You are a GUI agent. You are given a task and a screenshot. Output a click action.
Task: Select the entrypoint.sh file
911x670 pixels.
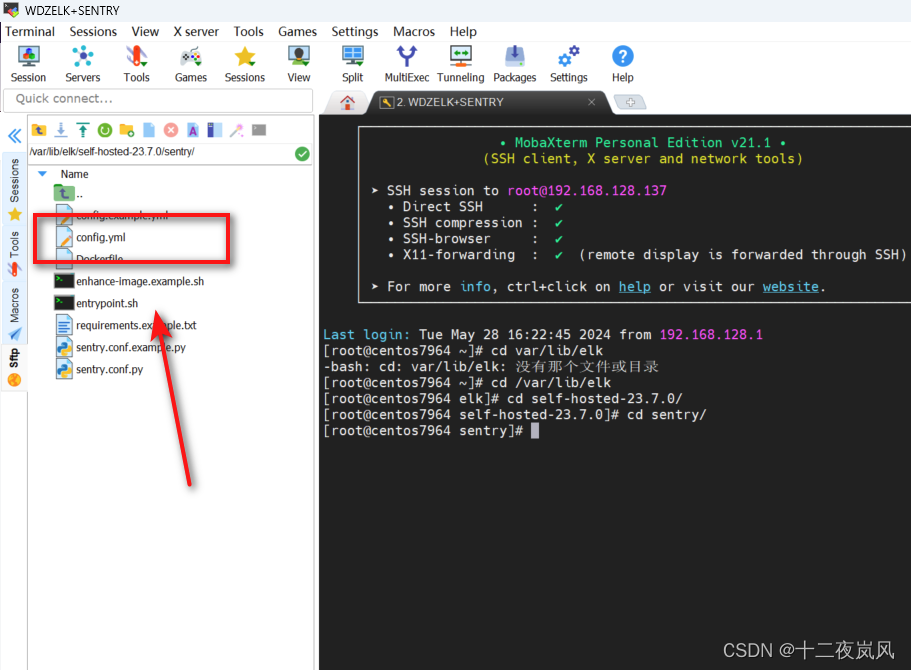107,303
